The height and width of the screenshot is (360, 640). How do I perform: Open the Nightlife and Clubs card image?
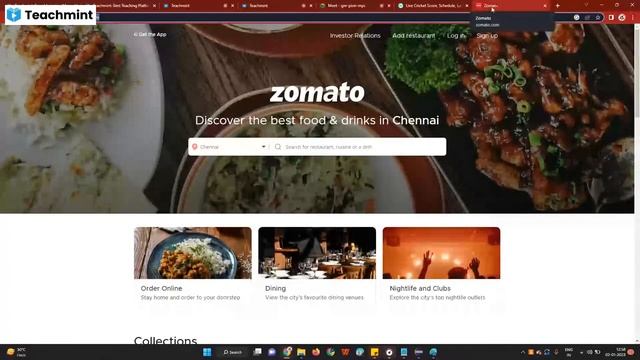tap(441, 253)
